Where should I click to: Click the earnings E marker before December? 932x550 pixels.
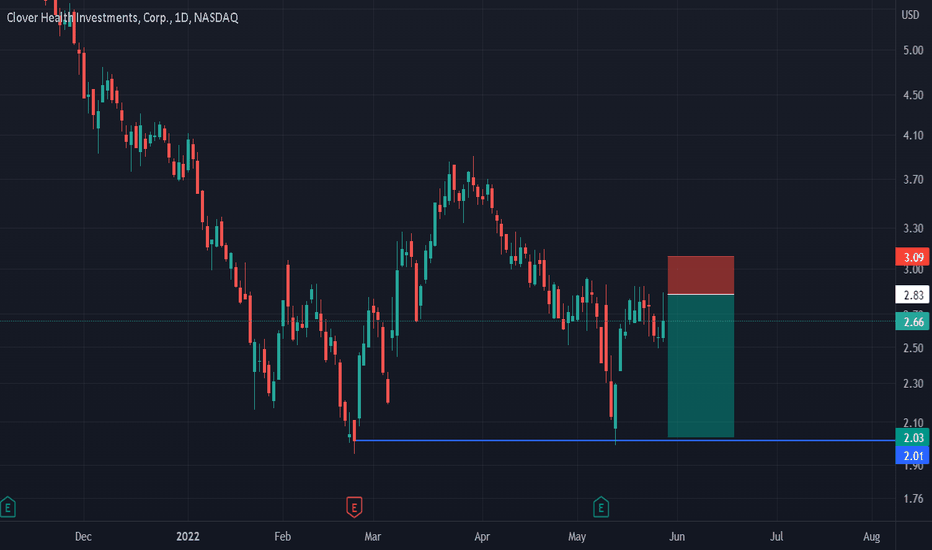coord(8,507)
